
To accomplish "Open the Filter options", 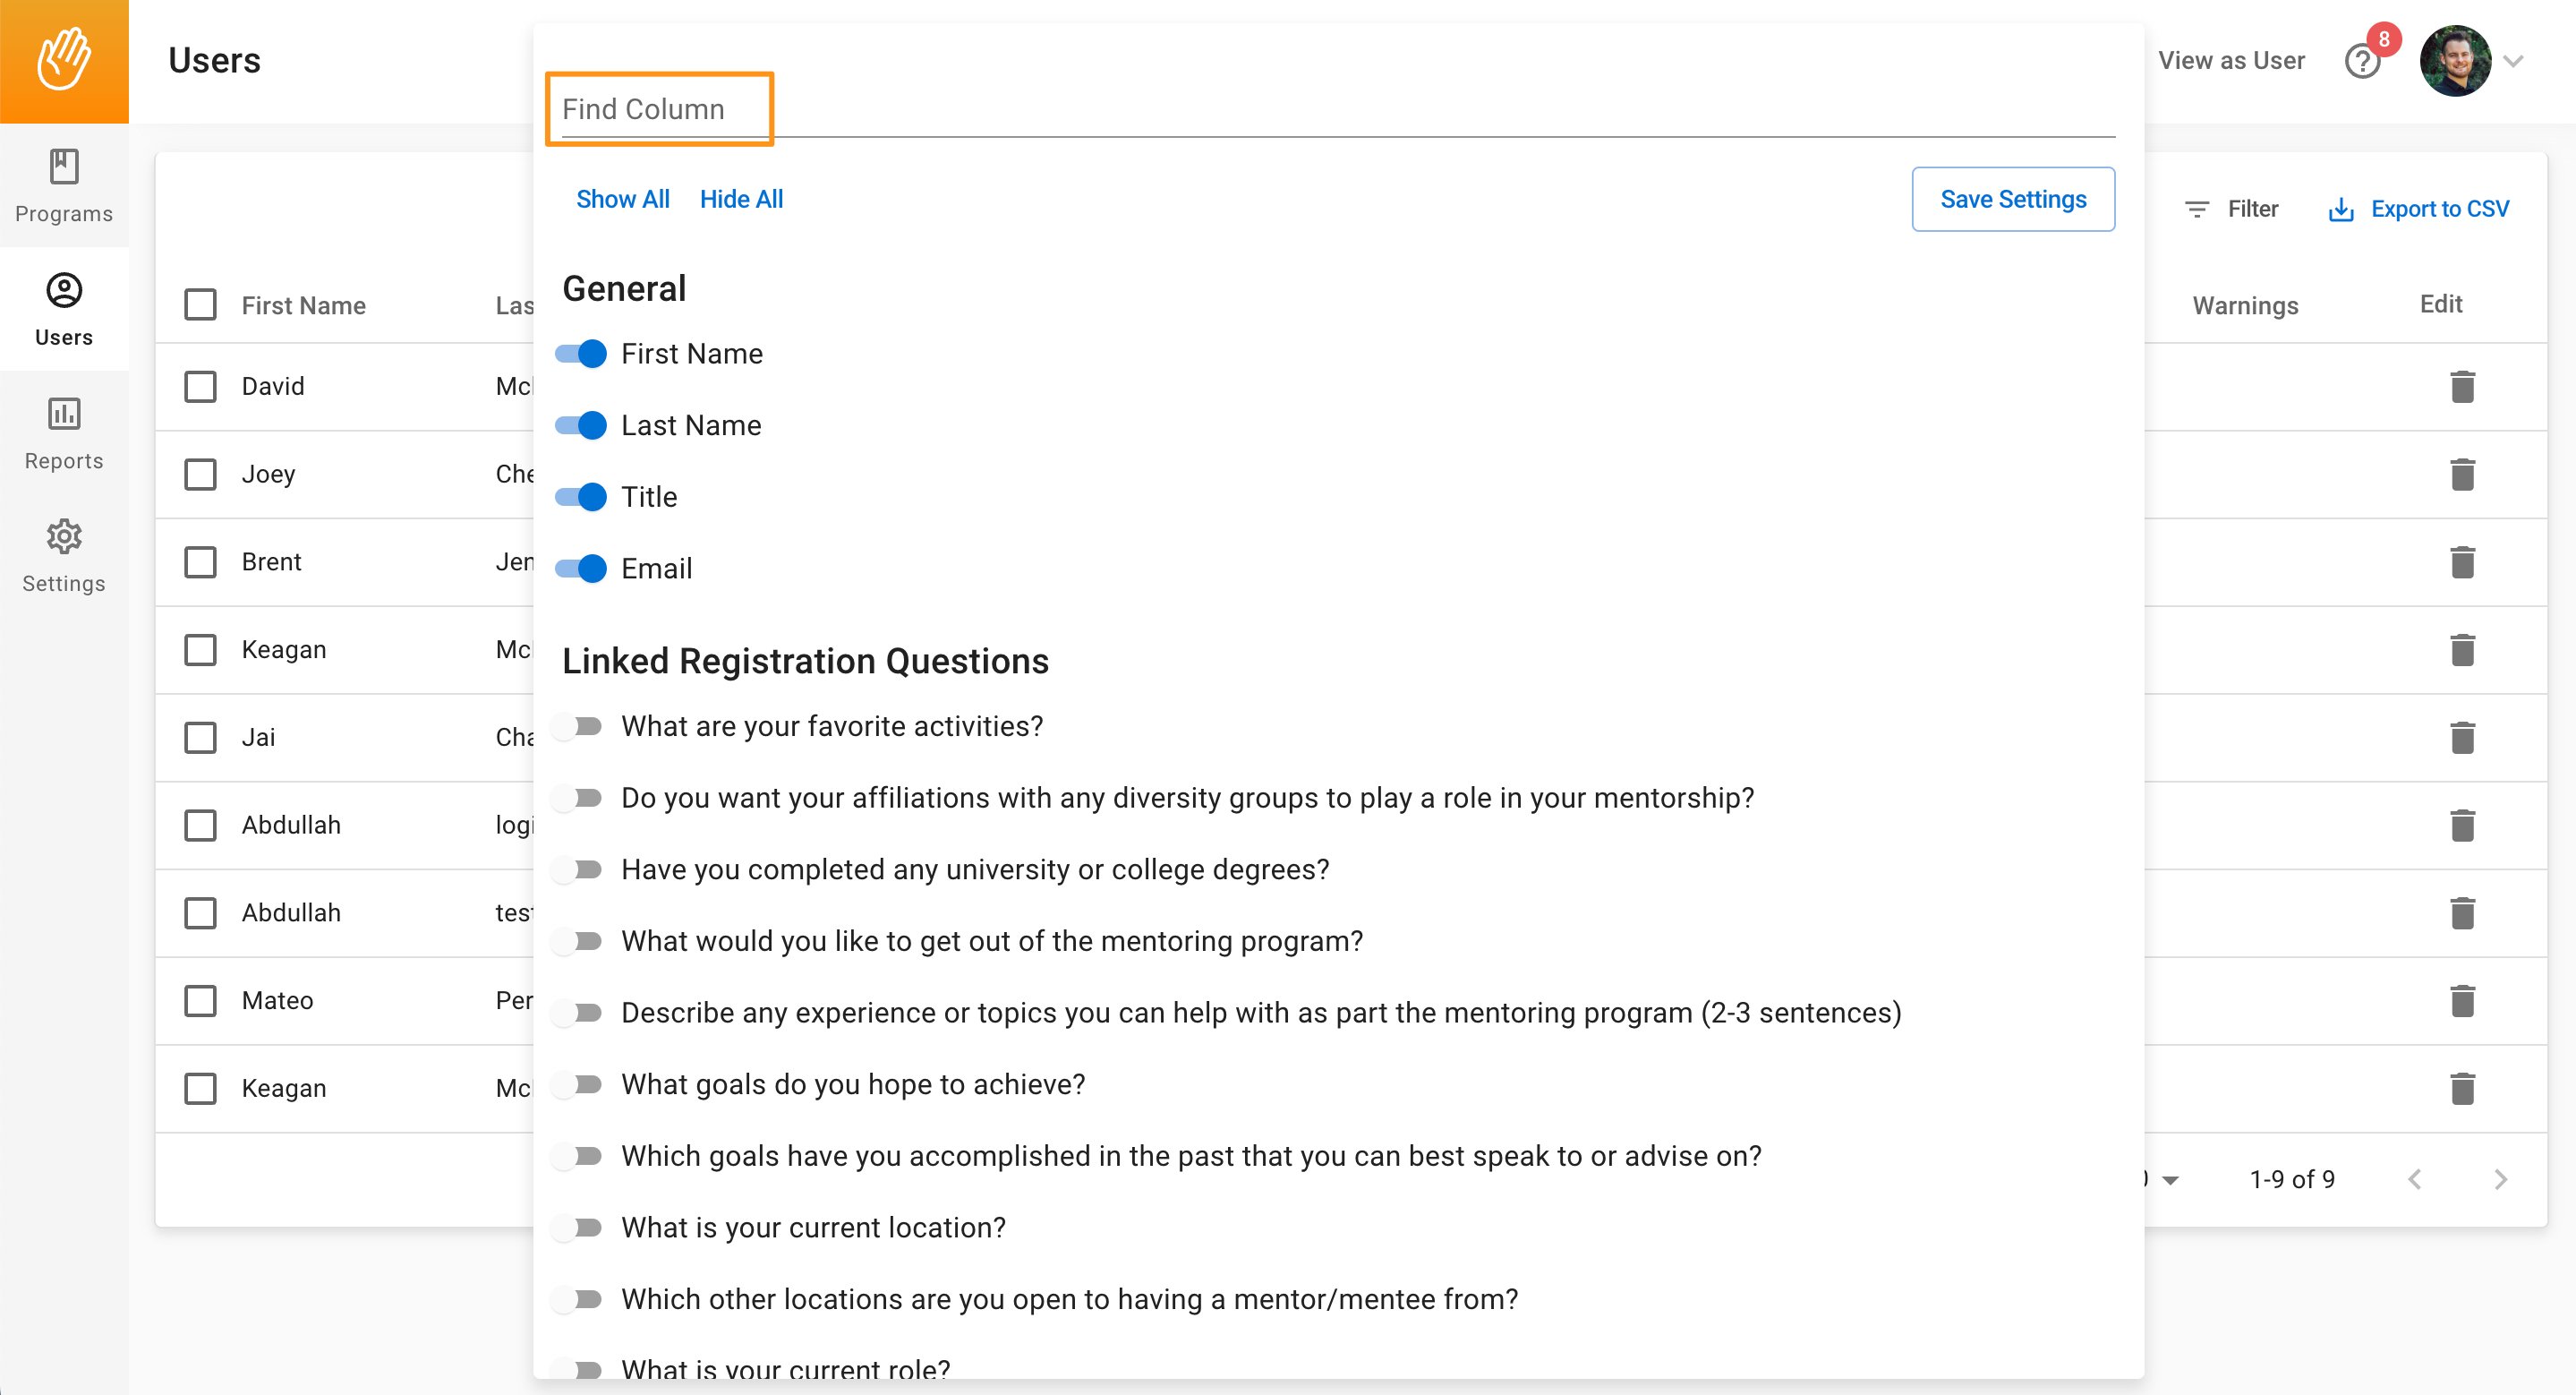I will 2231,209.
